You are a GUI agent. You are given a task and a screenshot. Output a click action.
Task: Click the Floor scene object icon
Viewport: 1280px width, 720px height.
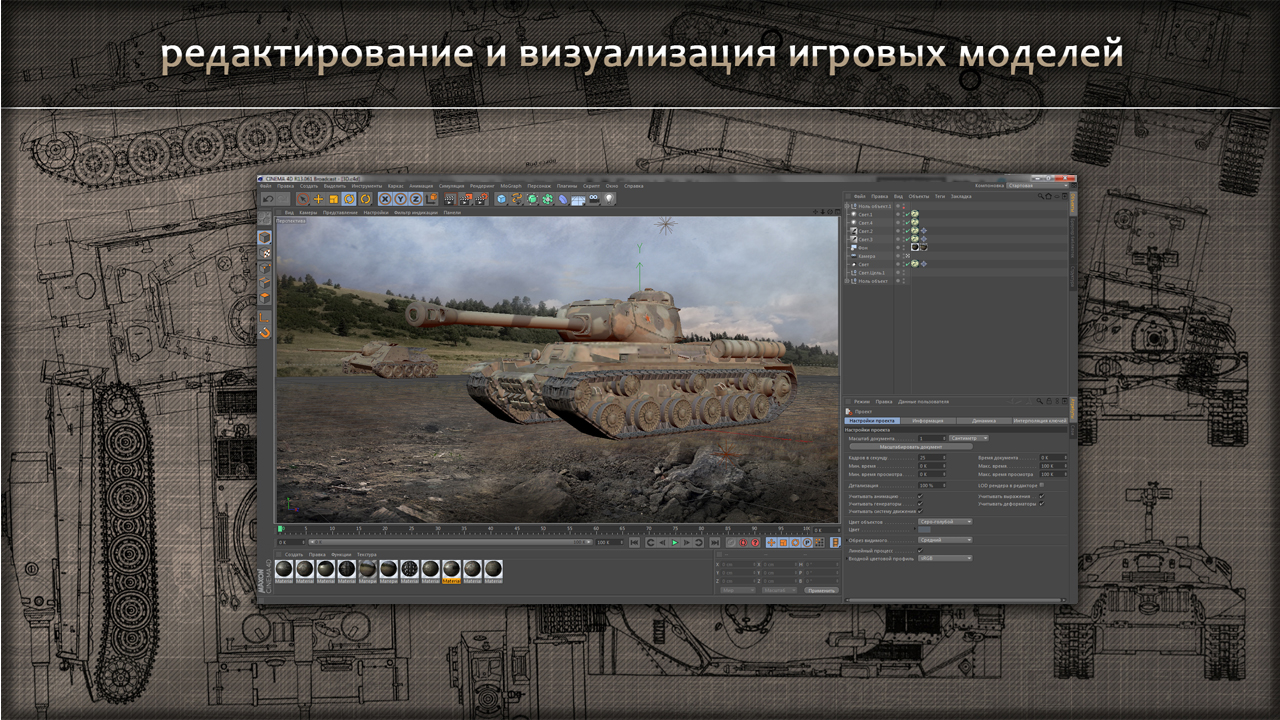tap(578, 199)
